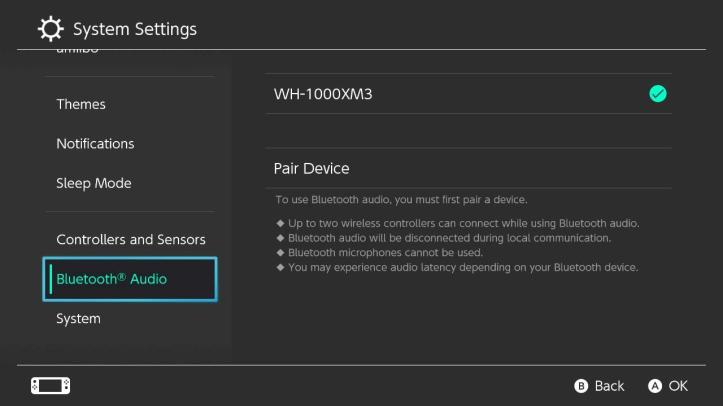Click the audio latency warning note

462,267
